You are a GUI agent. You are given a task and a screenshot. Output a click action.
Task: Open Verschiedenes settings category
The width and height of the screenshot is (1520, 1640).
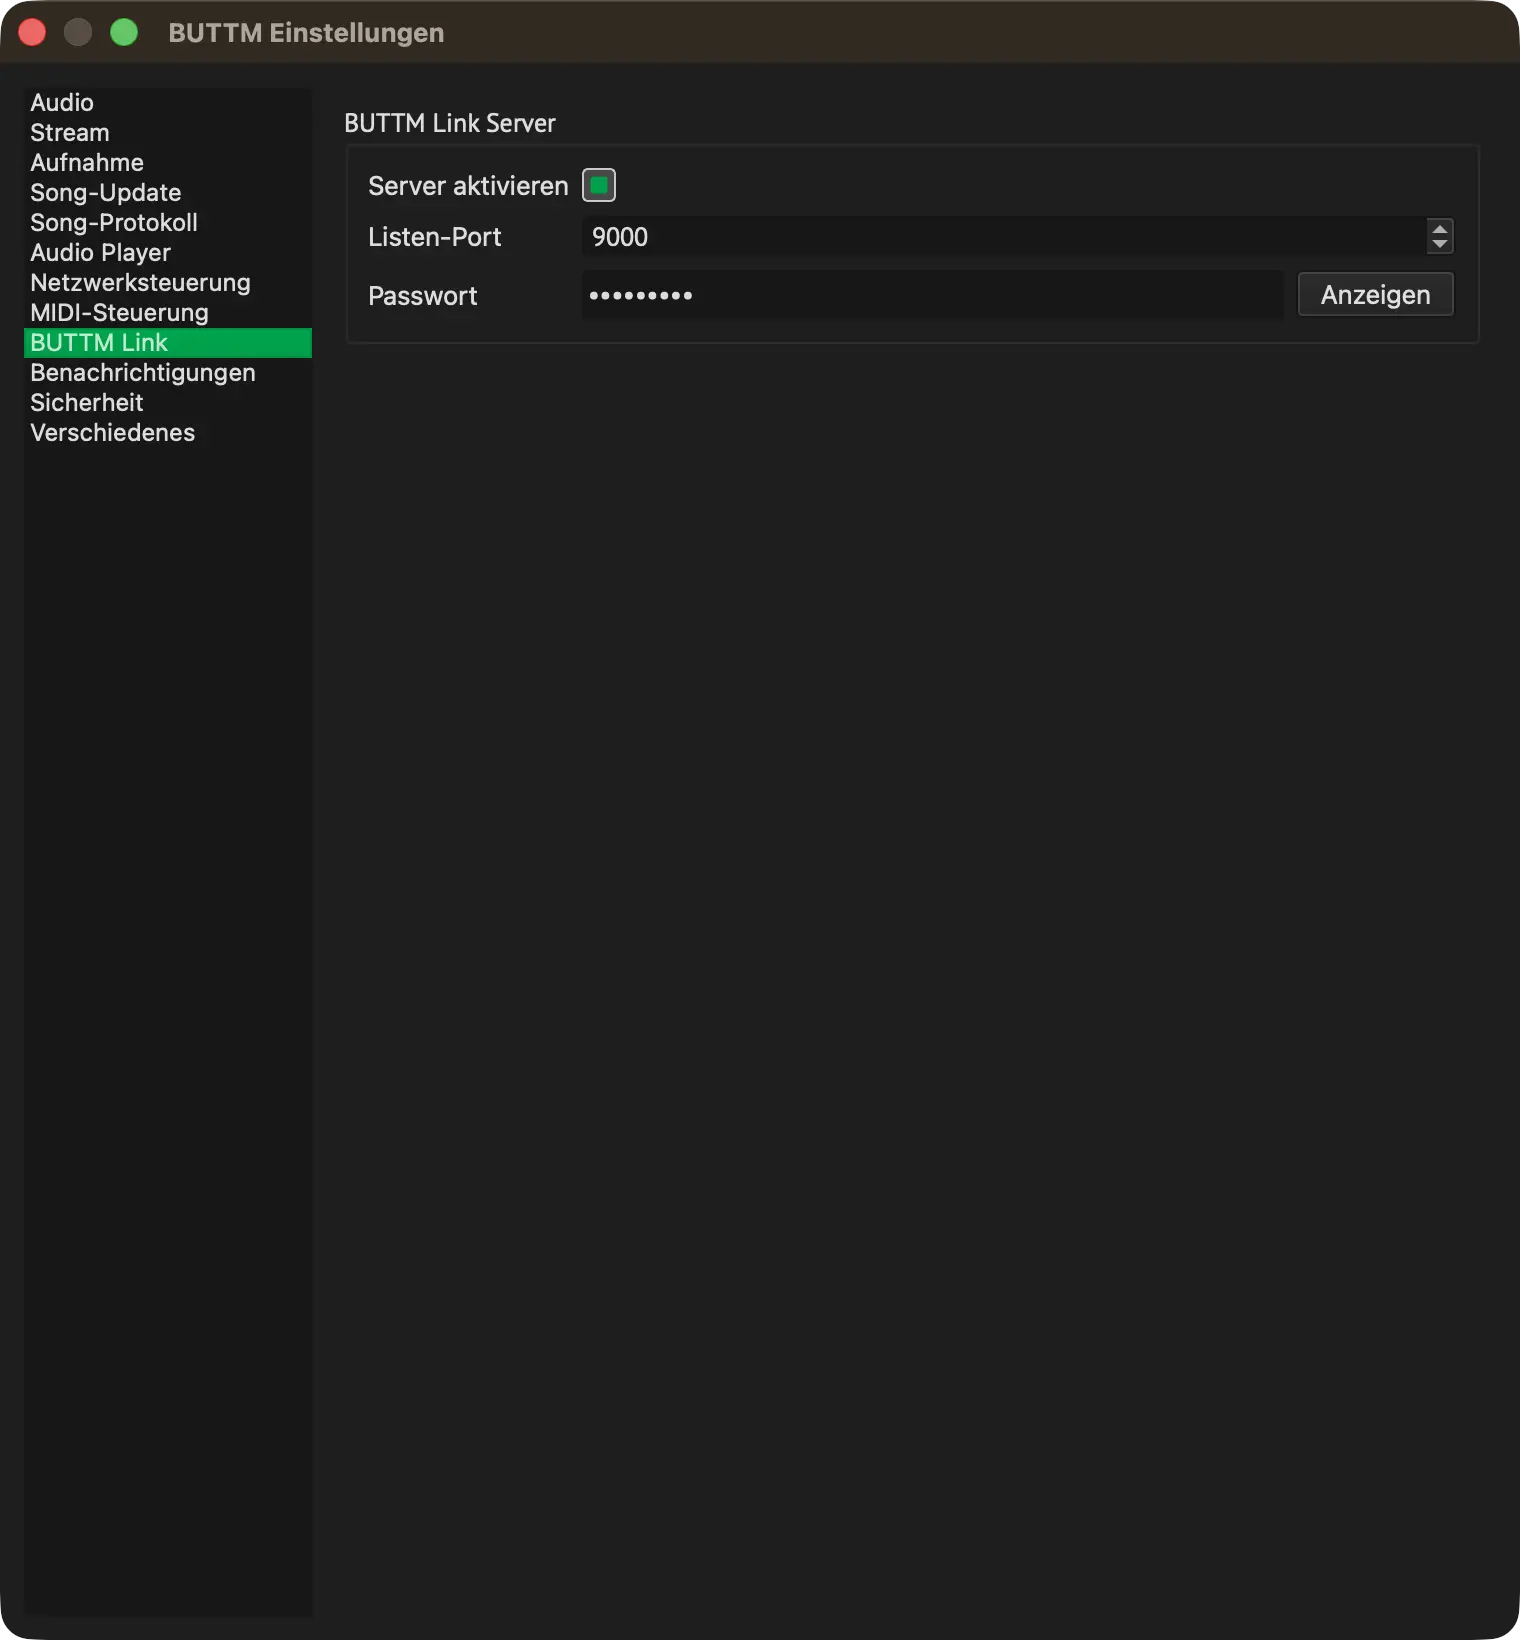coord(167,433)
